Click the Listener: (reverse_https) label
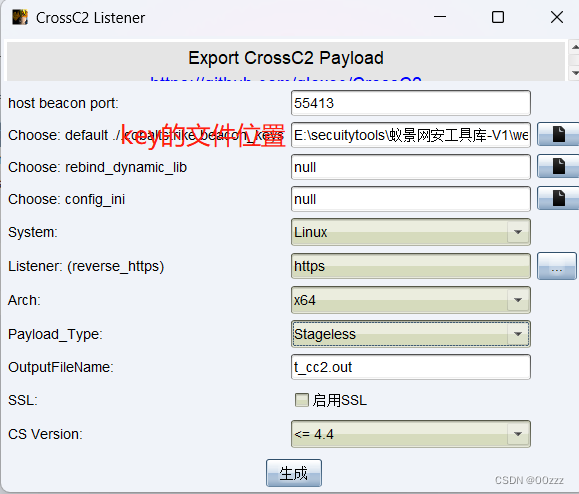The height and width of the screenshot is (494, 579). click(86, 266)
